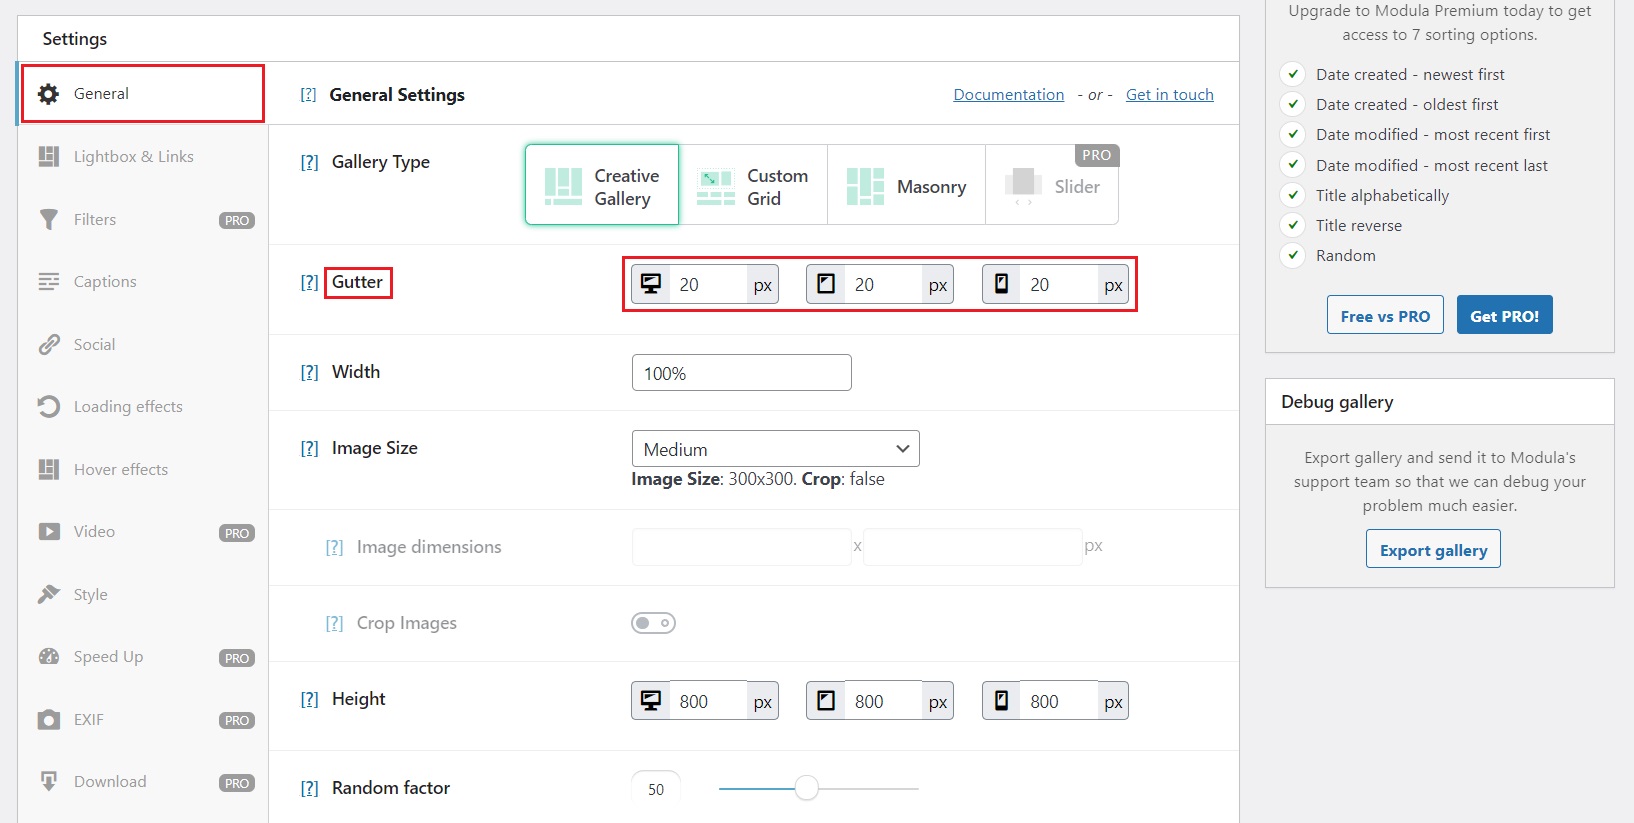
Task: Click the help icon next to Width
Action: (x=309, y=373)
